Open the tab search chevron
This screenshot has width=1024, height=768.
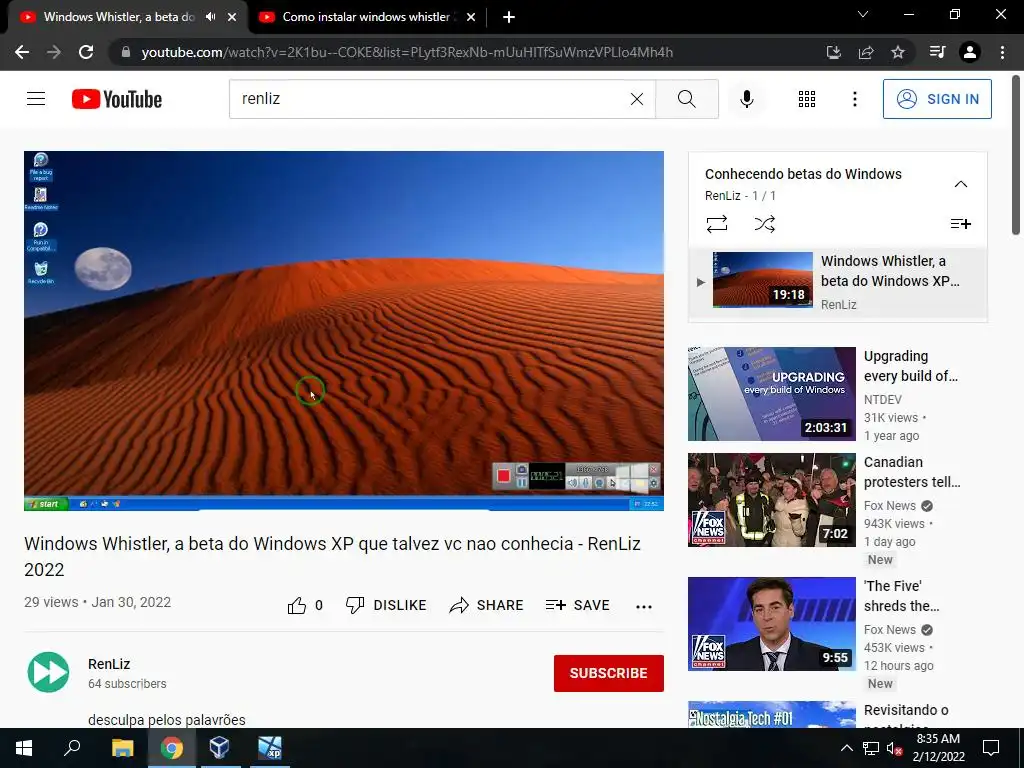point(863,14)
